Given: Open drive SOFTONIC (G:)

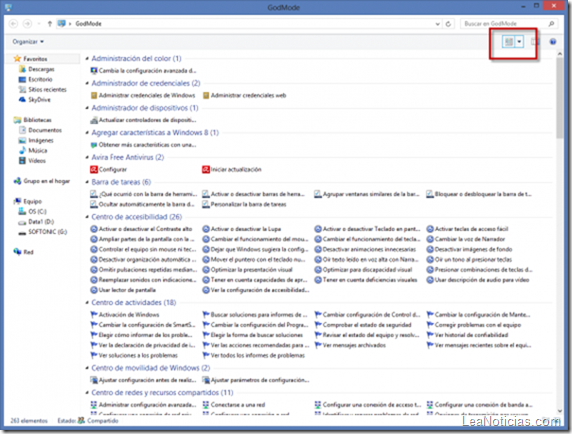Looking at the screenshot, I should [43, 232].
